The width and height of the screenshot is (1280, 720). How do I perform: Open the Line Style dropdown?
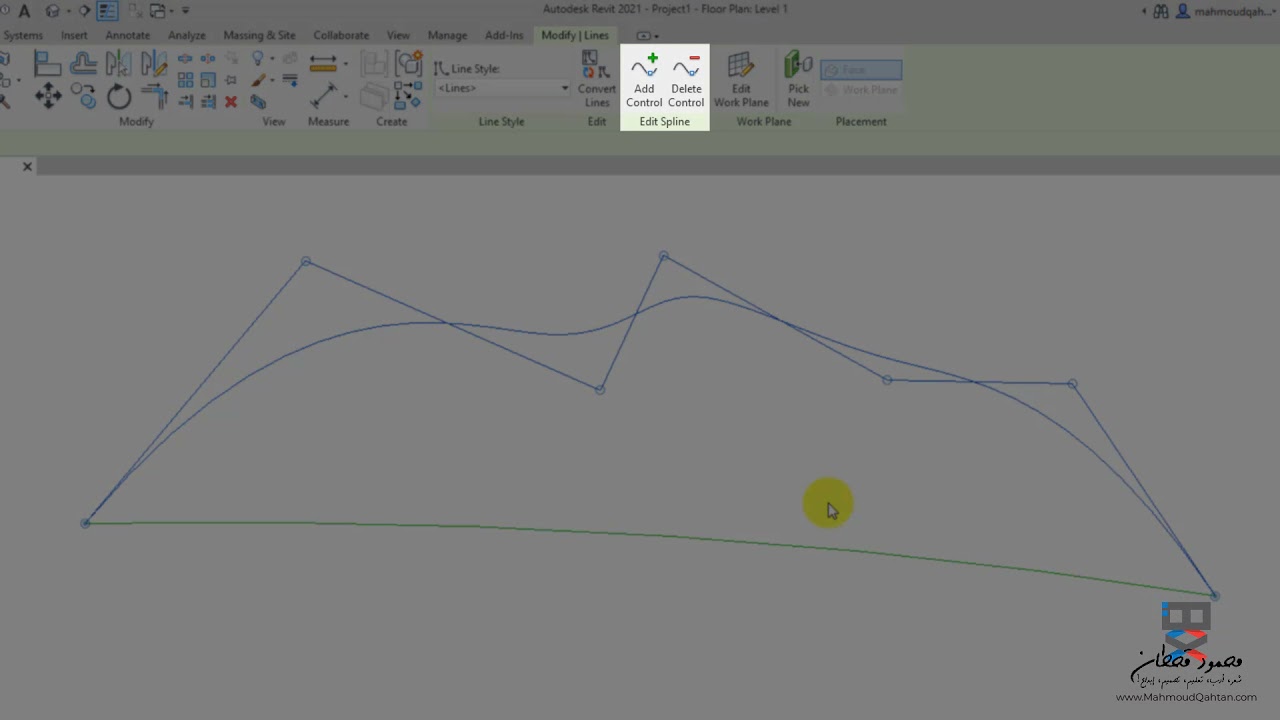point(502,88)
